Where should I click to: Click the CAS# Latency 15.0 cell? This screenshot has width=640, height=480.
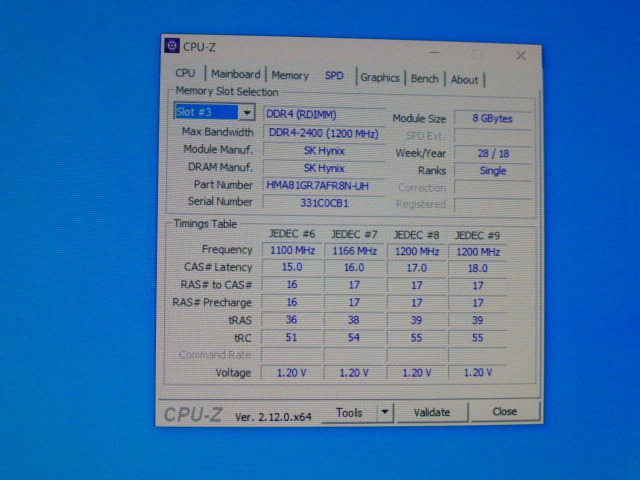pos(292,267)
